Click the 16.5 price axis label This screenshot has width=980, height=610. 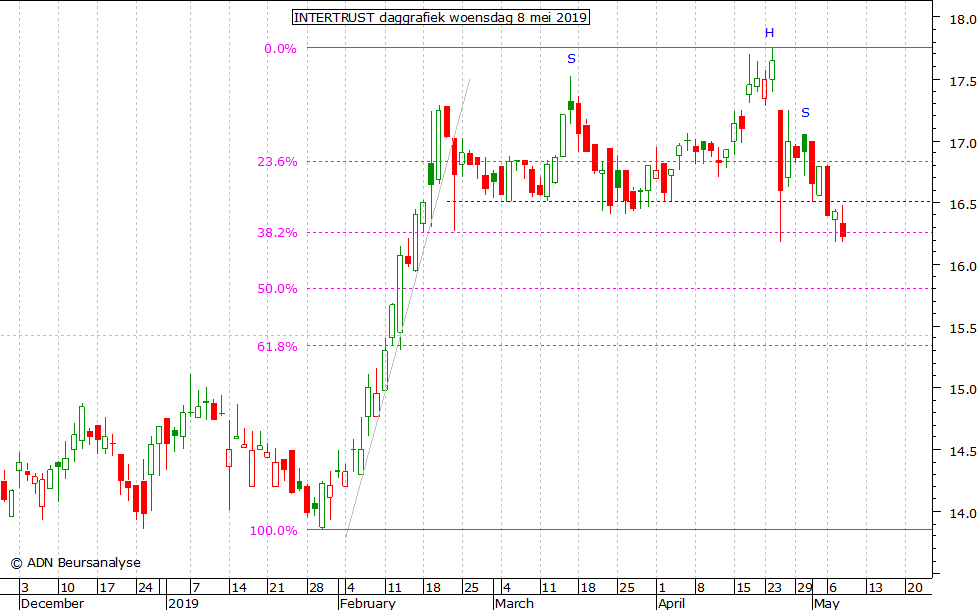pyautogui.click(x=962, y=204)
